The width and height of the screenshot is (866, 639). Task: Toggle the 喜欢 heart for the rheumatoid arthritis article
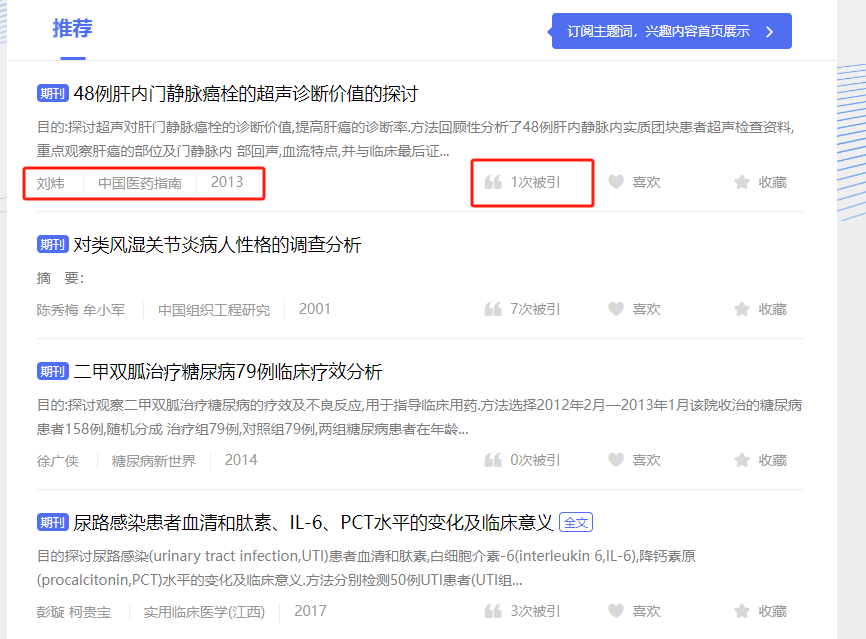tap(616, 309)
